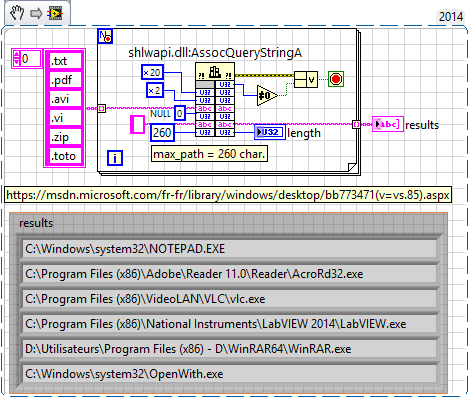
Task: Click the not-equal-to-zero comparison triangle
Action: [x=267, y=96]
